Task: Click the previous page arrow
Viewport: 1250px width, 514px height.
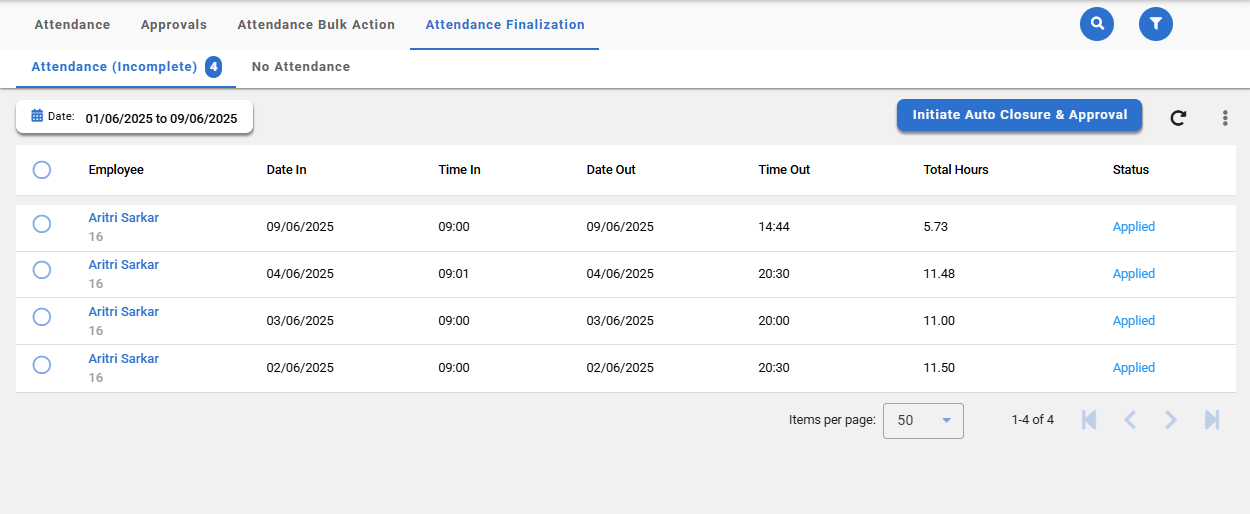Action: [x=1130, y=420]
